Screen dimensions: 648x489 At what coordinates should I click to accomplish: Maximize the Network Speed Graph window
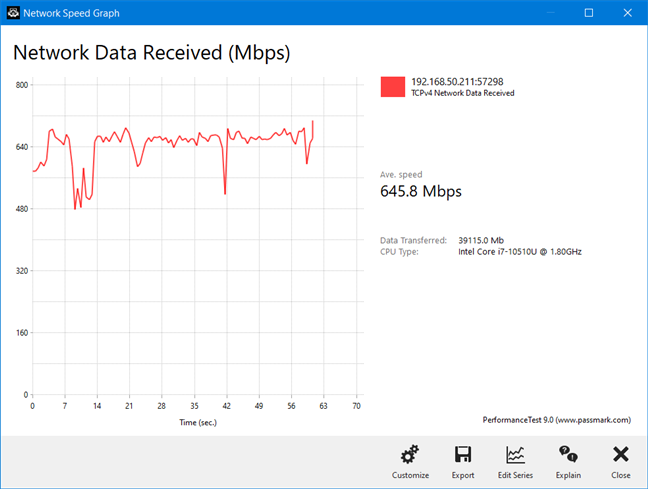tap(589, 13)
